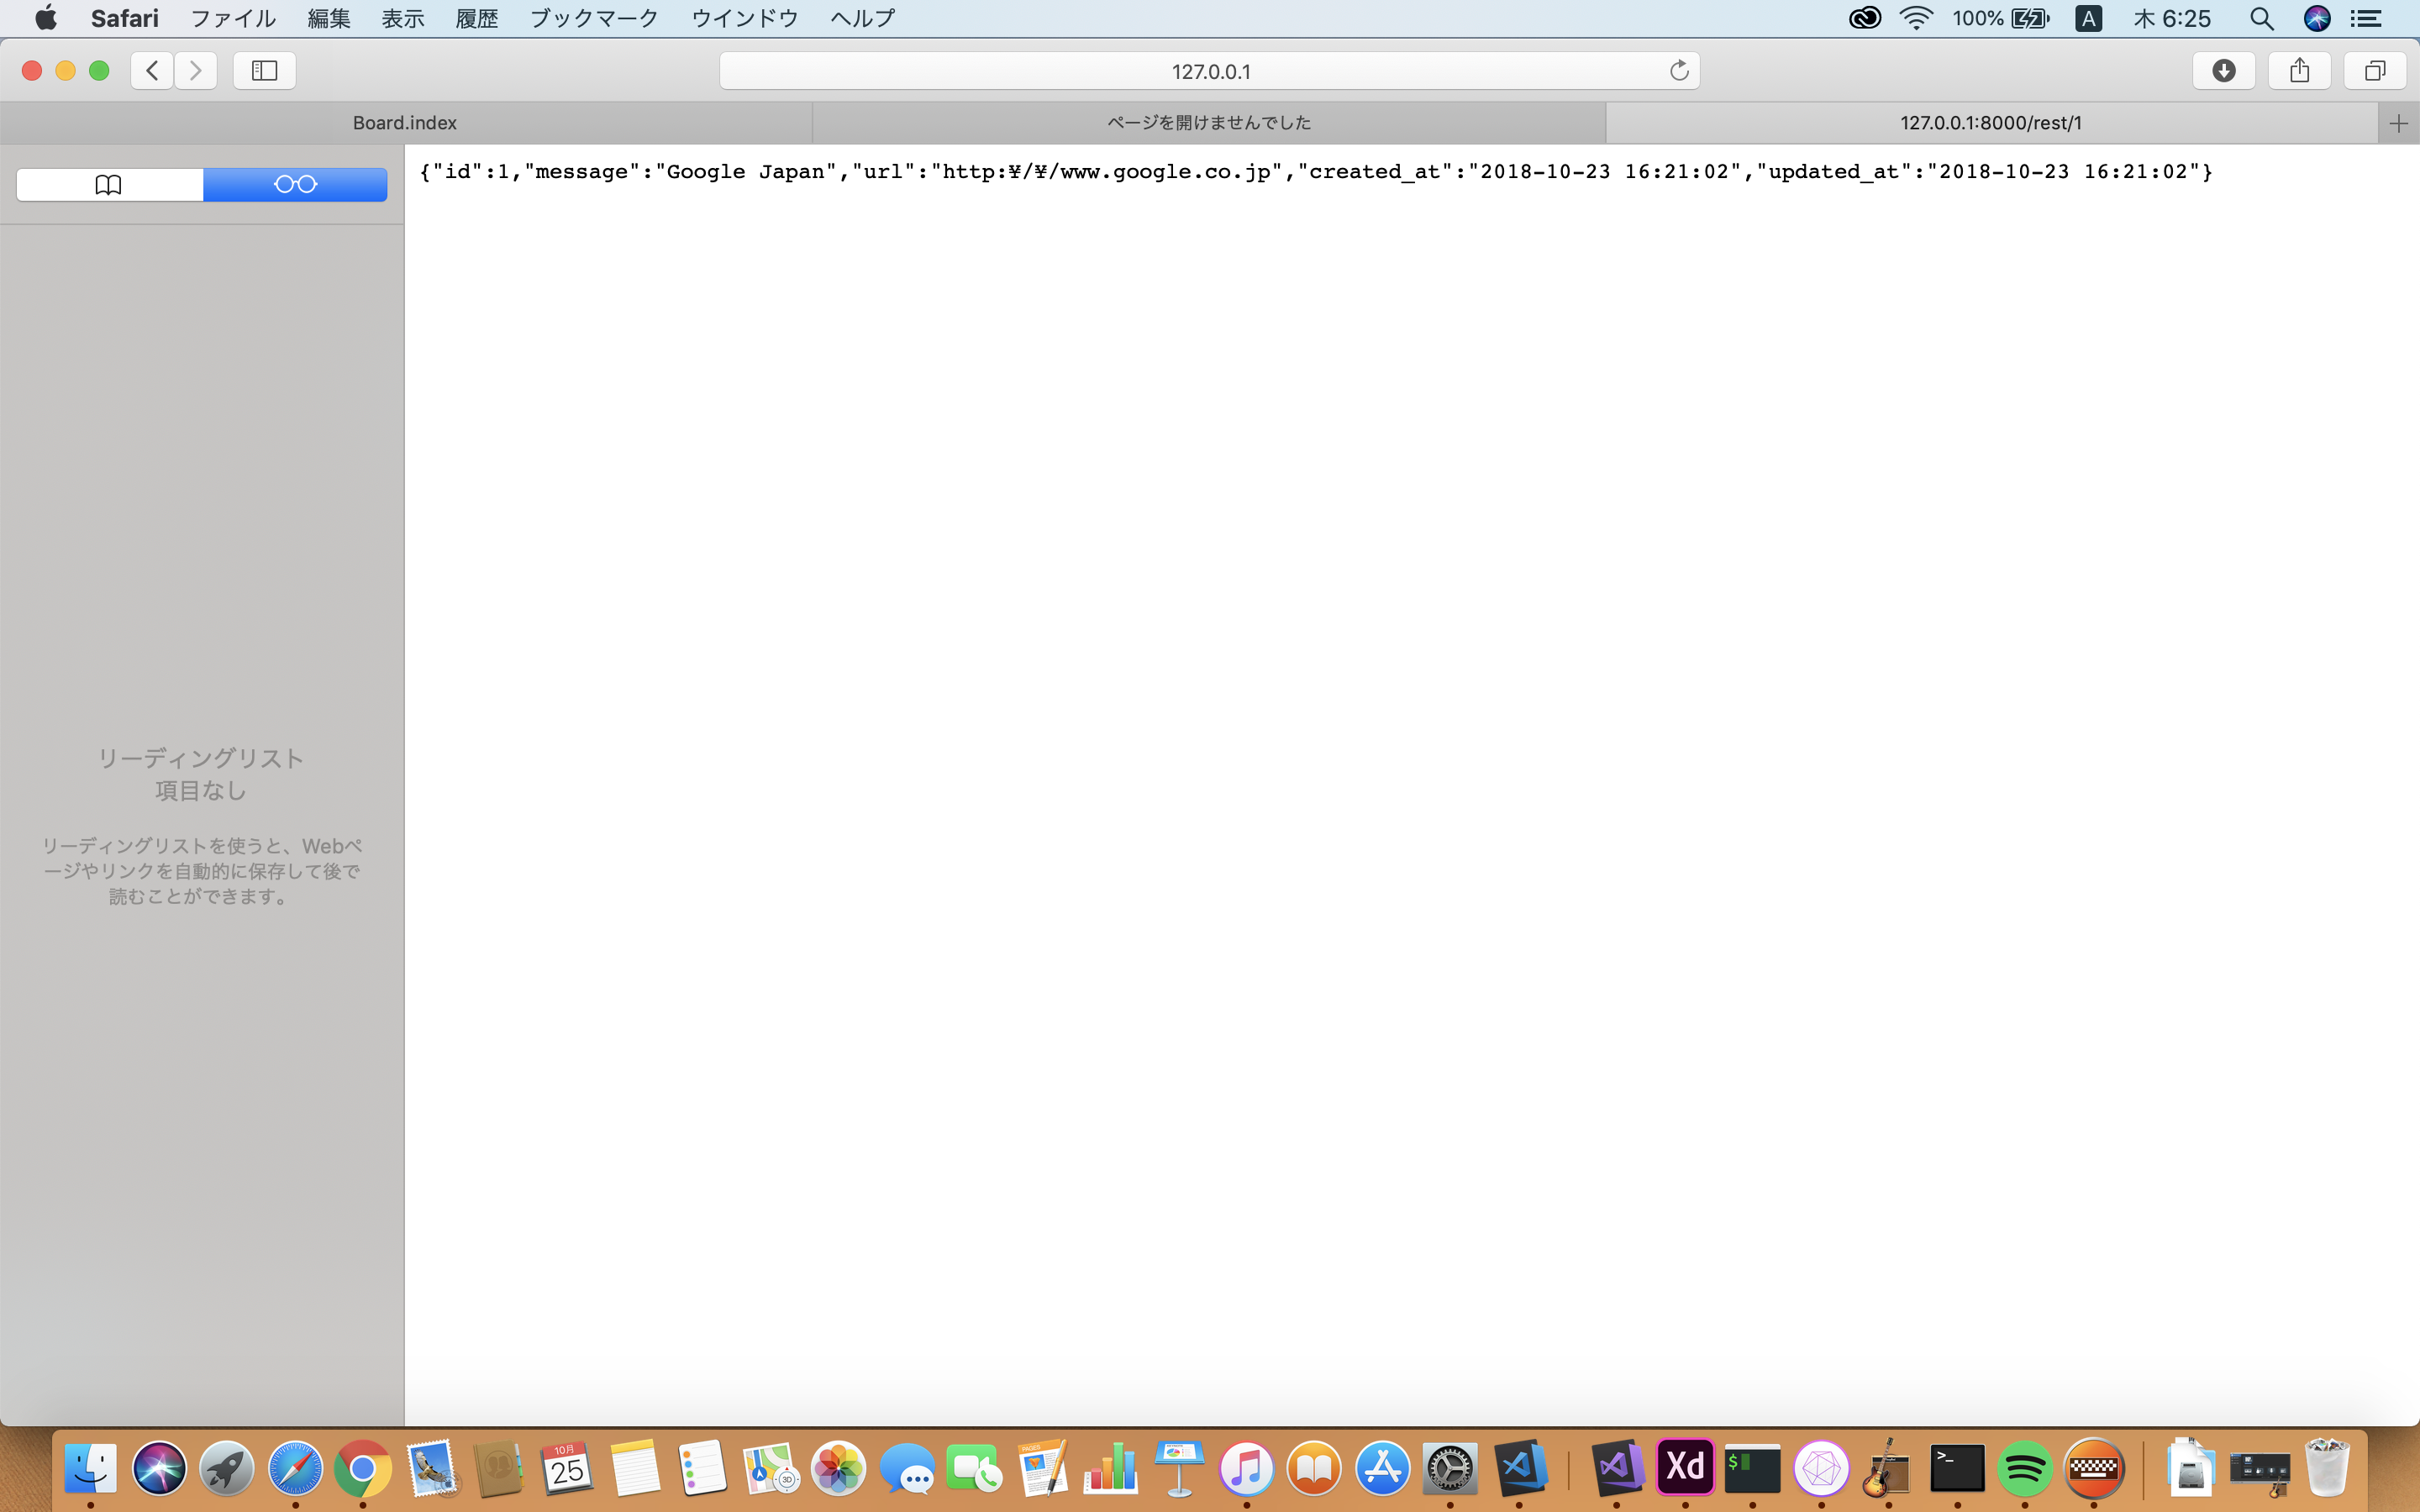Open the Notification Center
2420x1512 pixels.
click(x=2367, y=18)
